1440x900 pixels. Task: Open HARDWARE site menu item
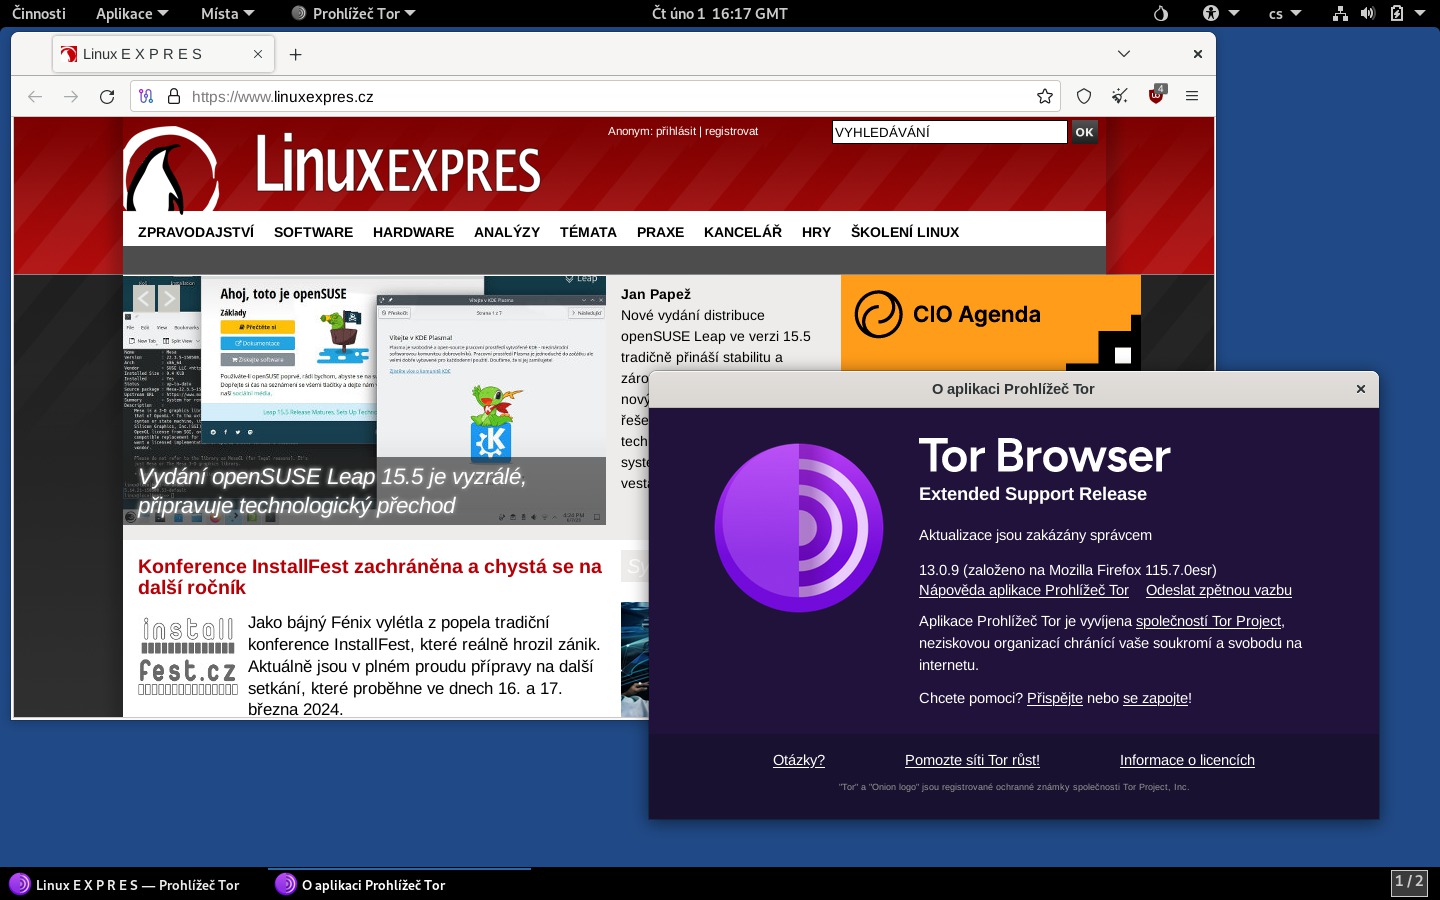413,232
